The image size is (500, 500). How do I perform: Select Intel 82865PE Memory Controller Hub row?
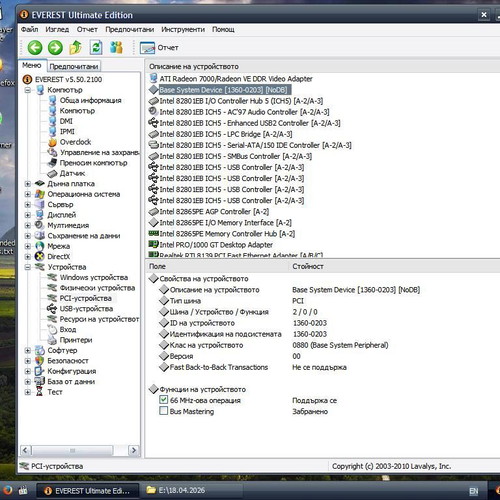(x=222, y=234)
